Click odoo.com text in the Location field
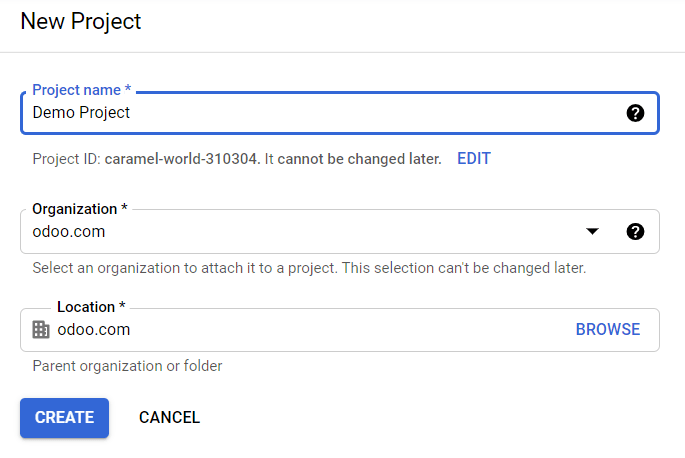The image size is (685, 458). 94,330
